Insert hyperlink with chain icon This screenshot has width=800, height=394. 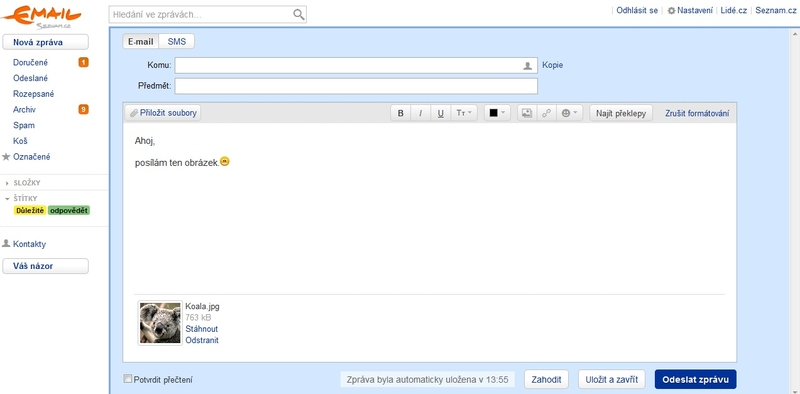coord(546,113)
